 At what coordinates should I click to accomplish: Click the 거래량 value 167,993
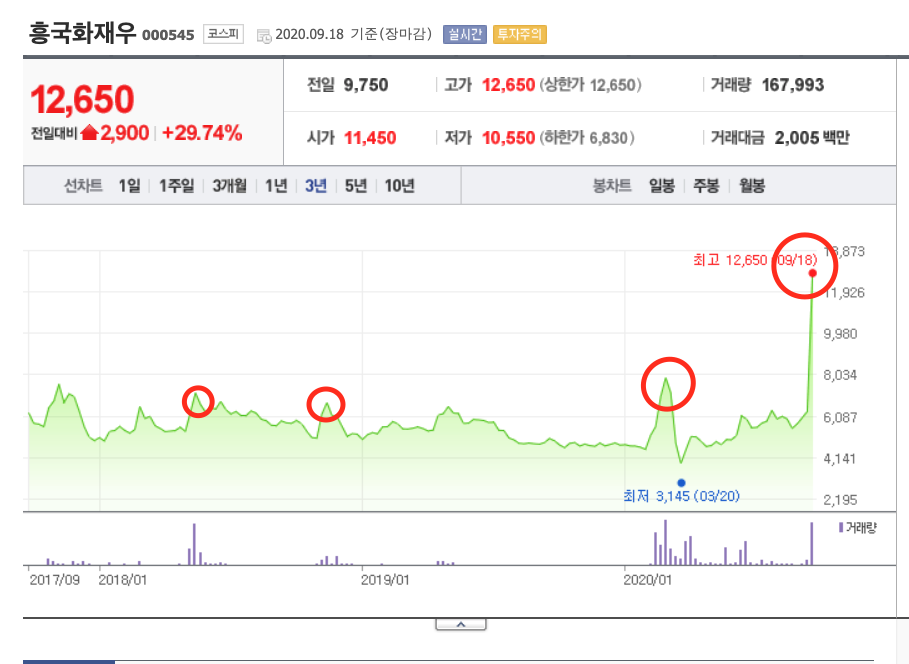coord(792,85)
